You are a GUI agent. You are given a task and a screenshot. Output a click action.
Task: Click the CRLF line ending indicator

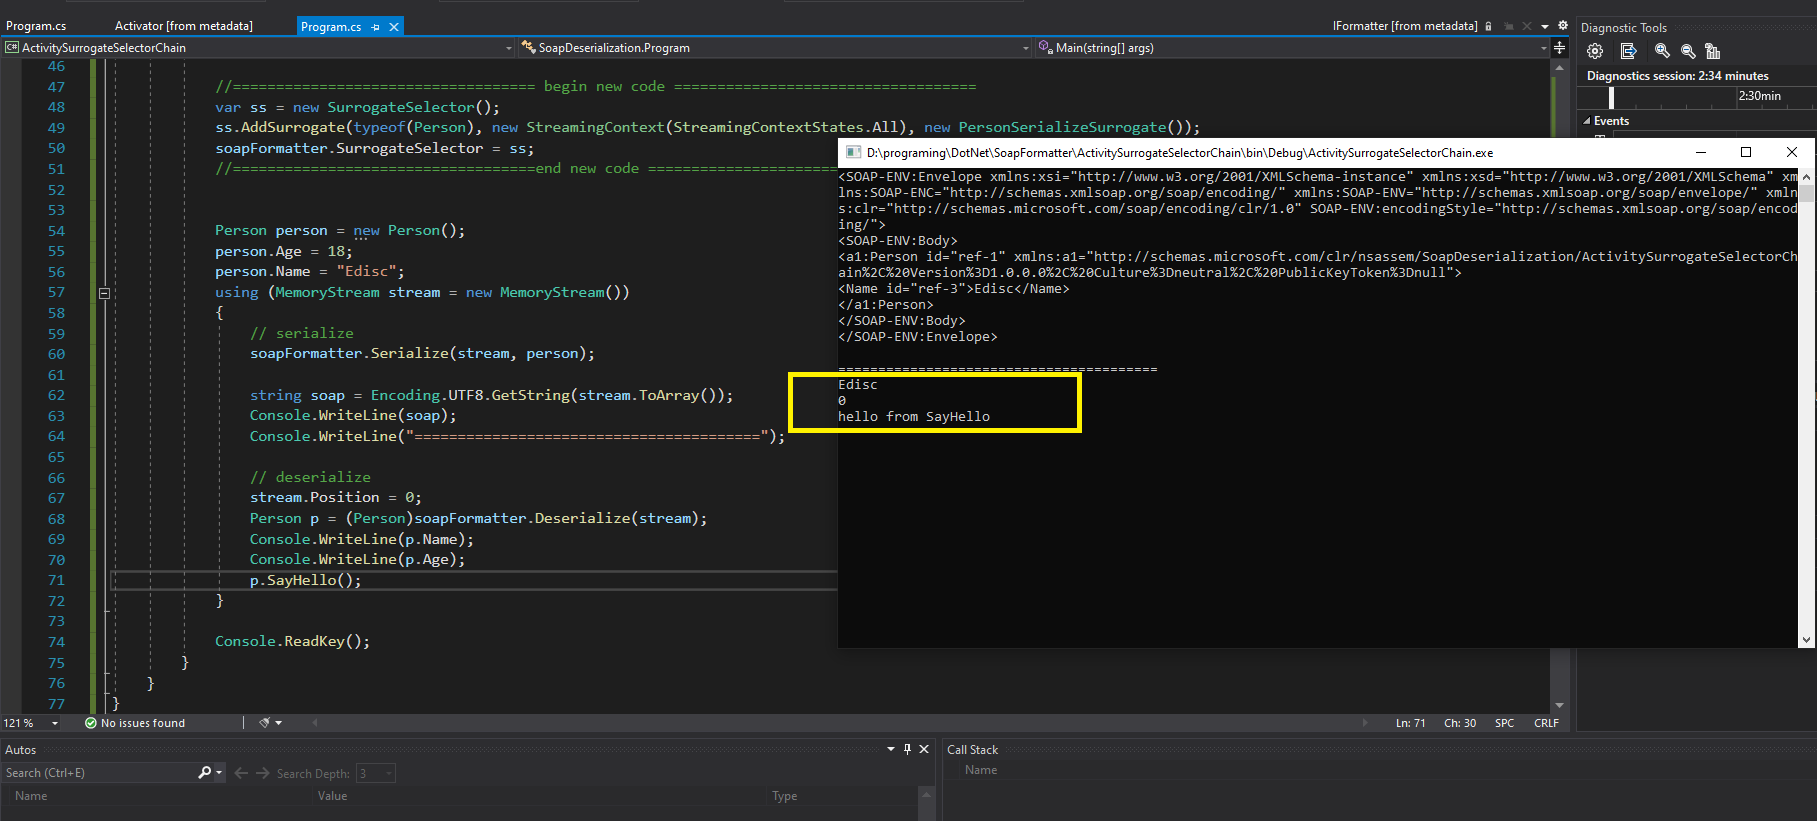click(x=1546, y=723)
